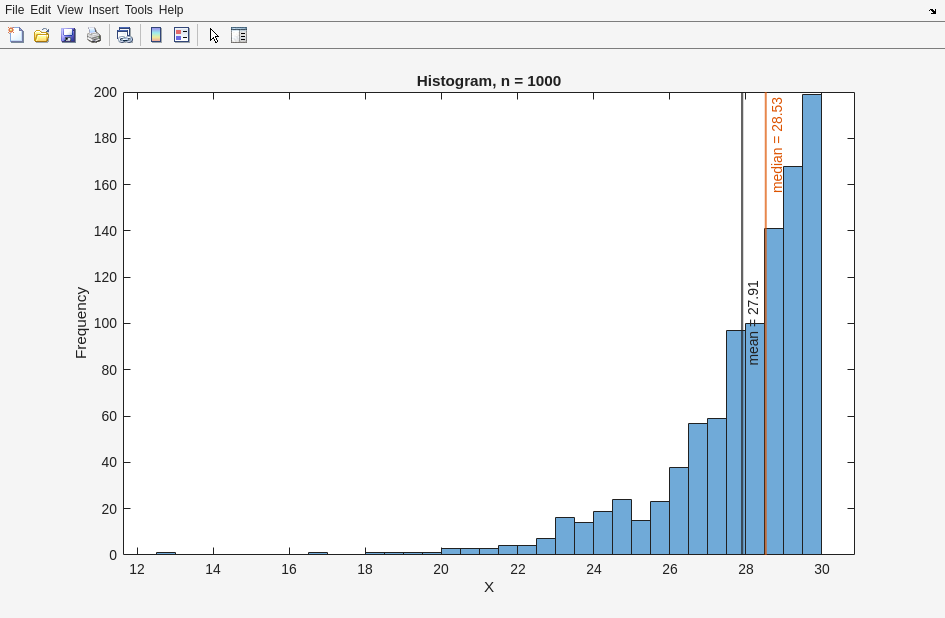The width and height of the screenshot is (945, 618).
Task: Open the File menu
Action: [14, 10]
